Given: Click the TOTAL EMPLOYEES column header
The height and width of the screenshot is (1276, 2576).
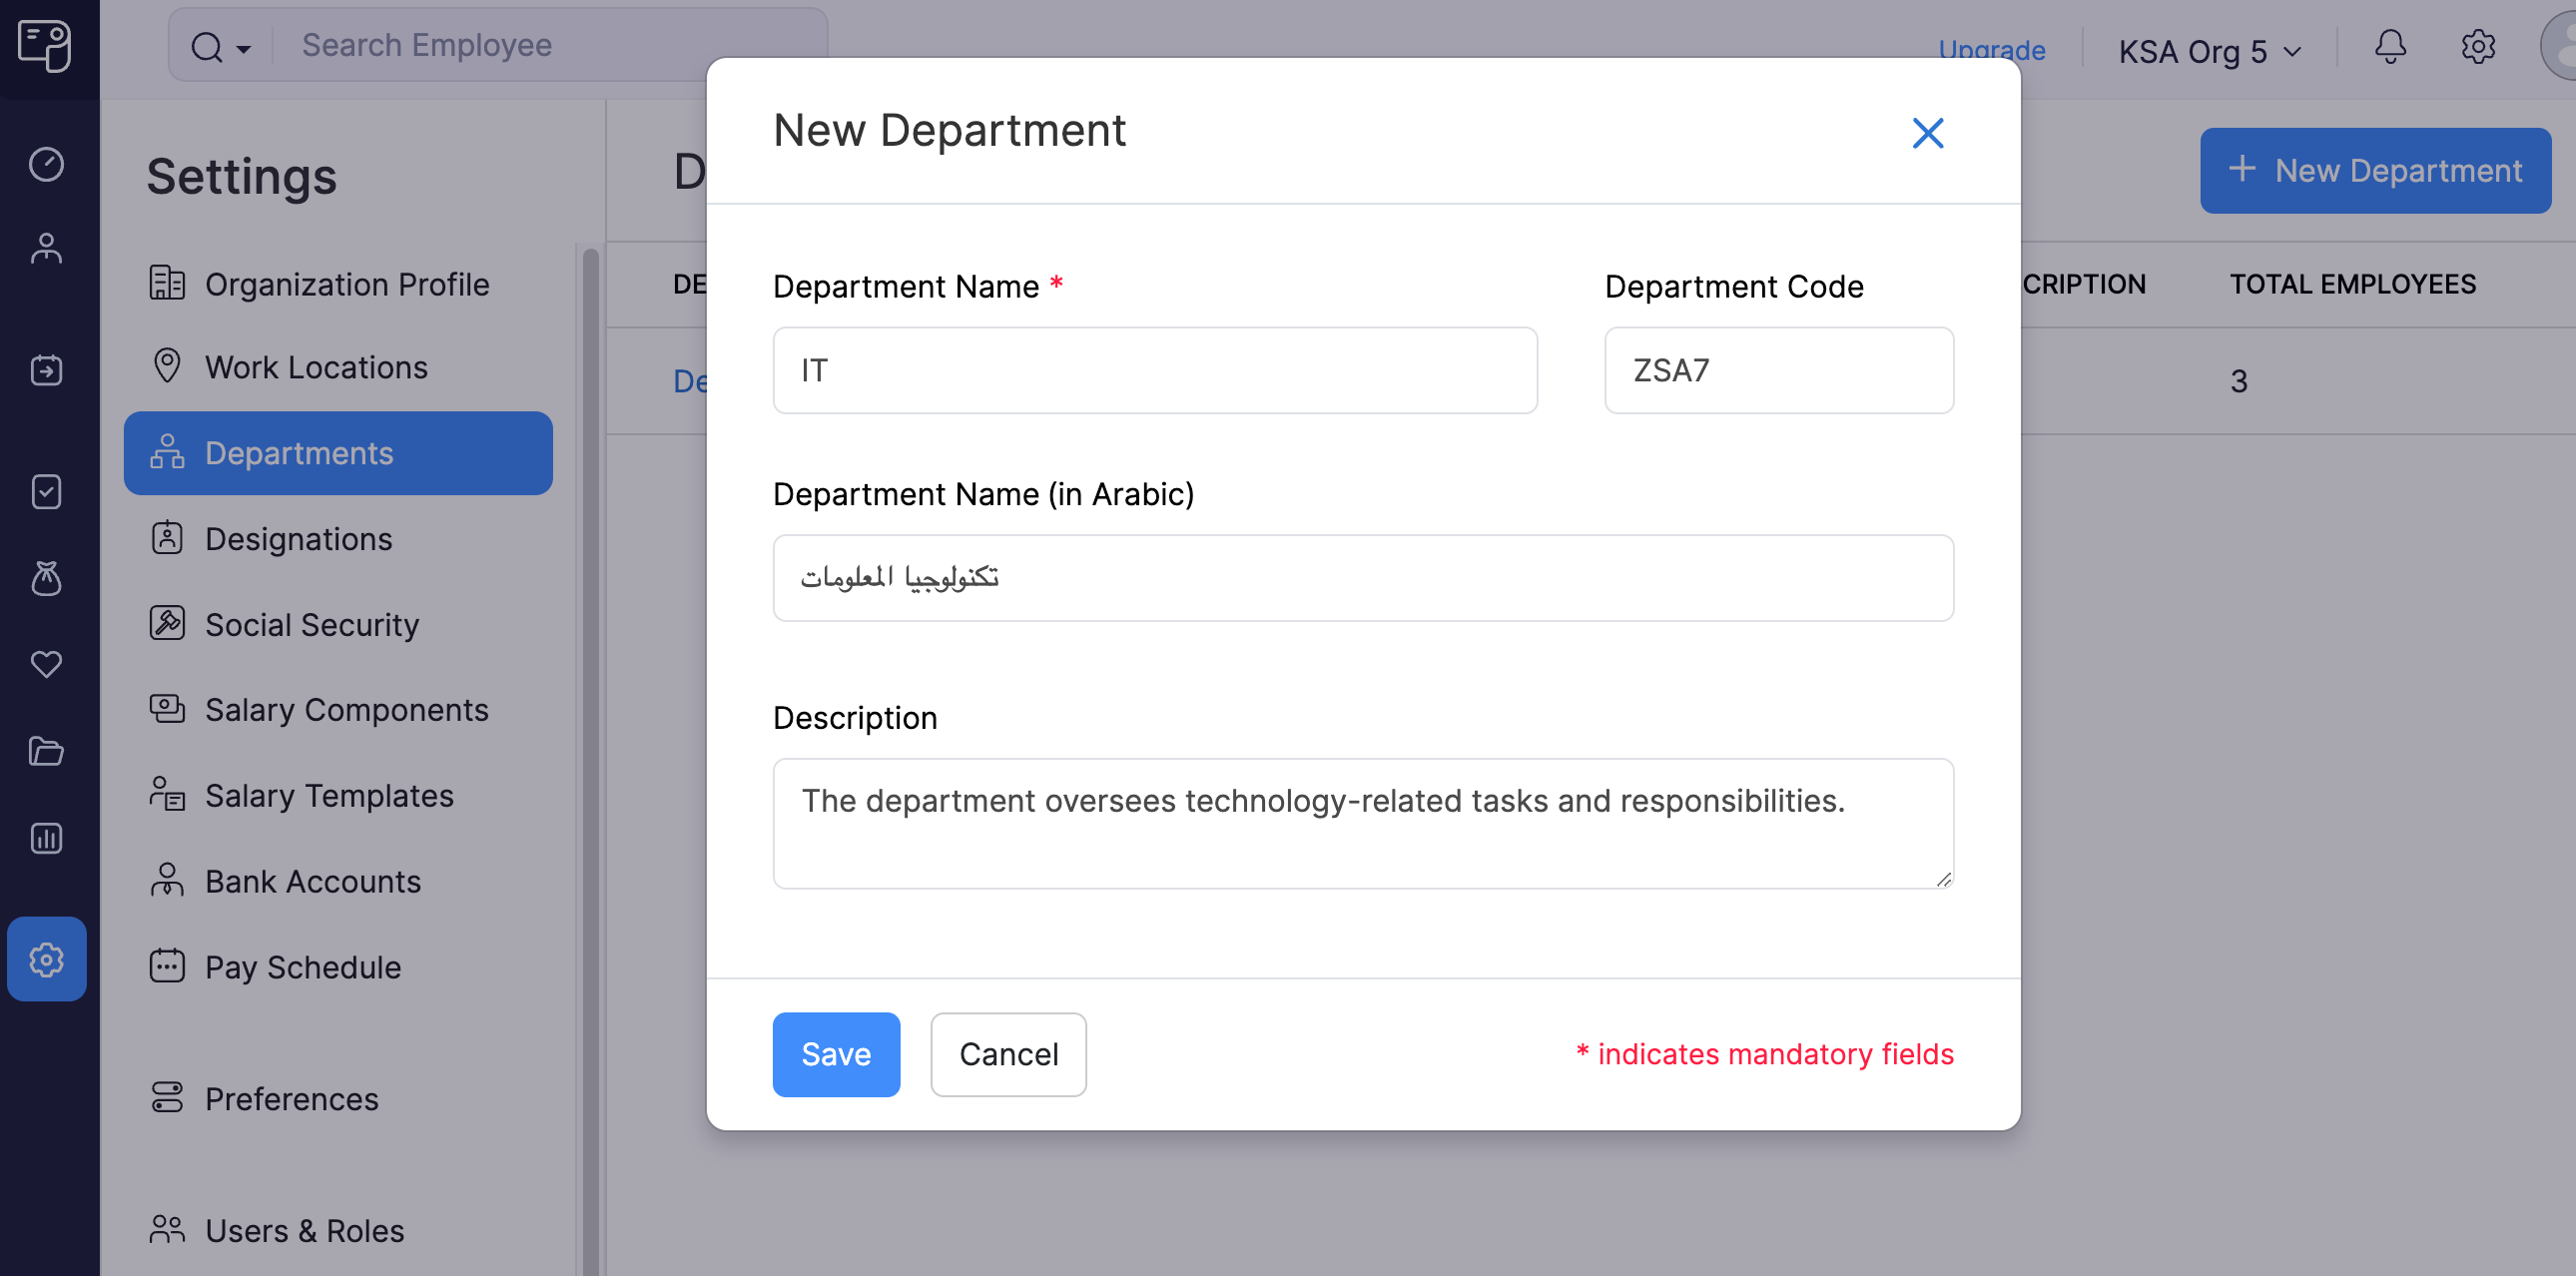Looking at the screenshot, I should click(x=2352, y=284).
